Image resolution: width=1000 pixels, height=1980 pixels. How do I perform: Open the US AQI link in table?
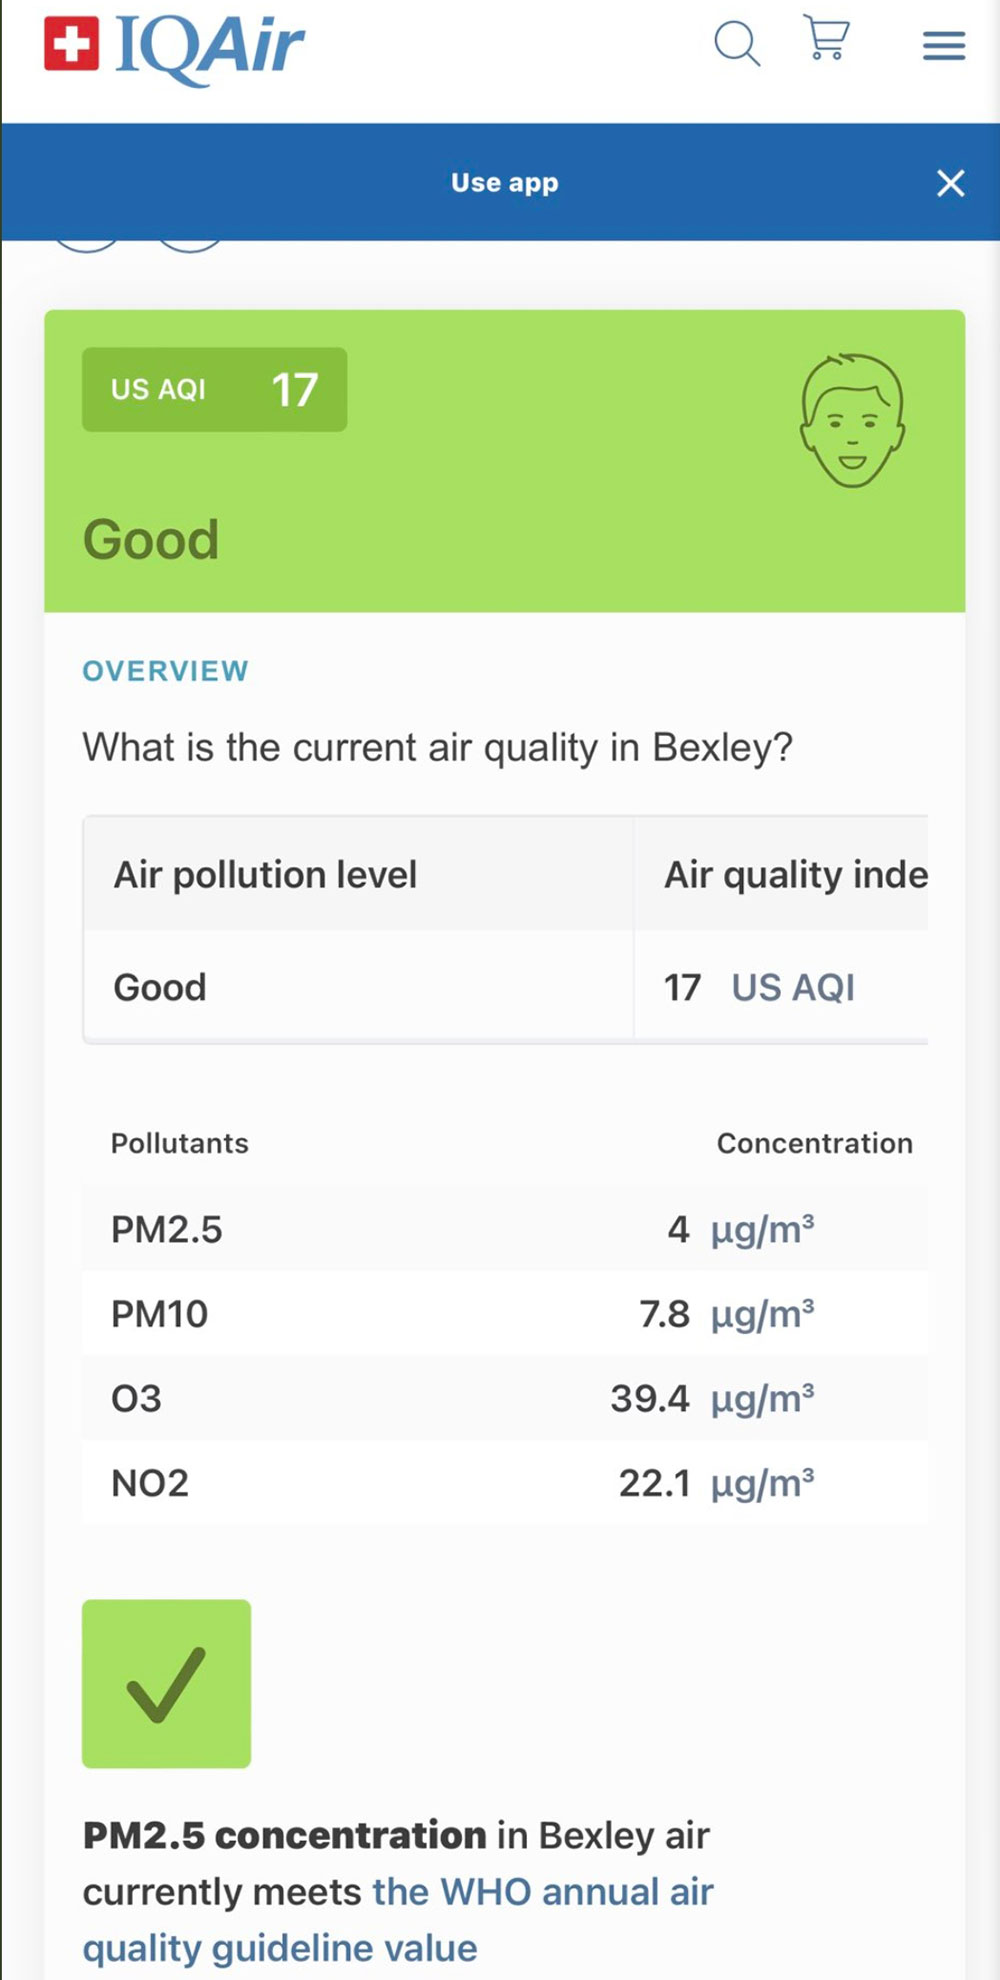point(792,988)
